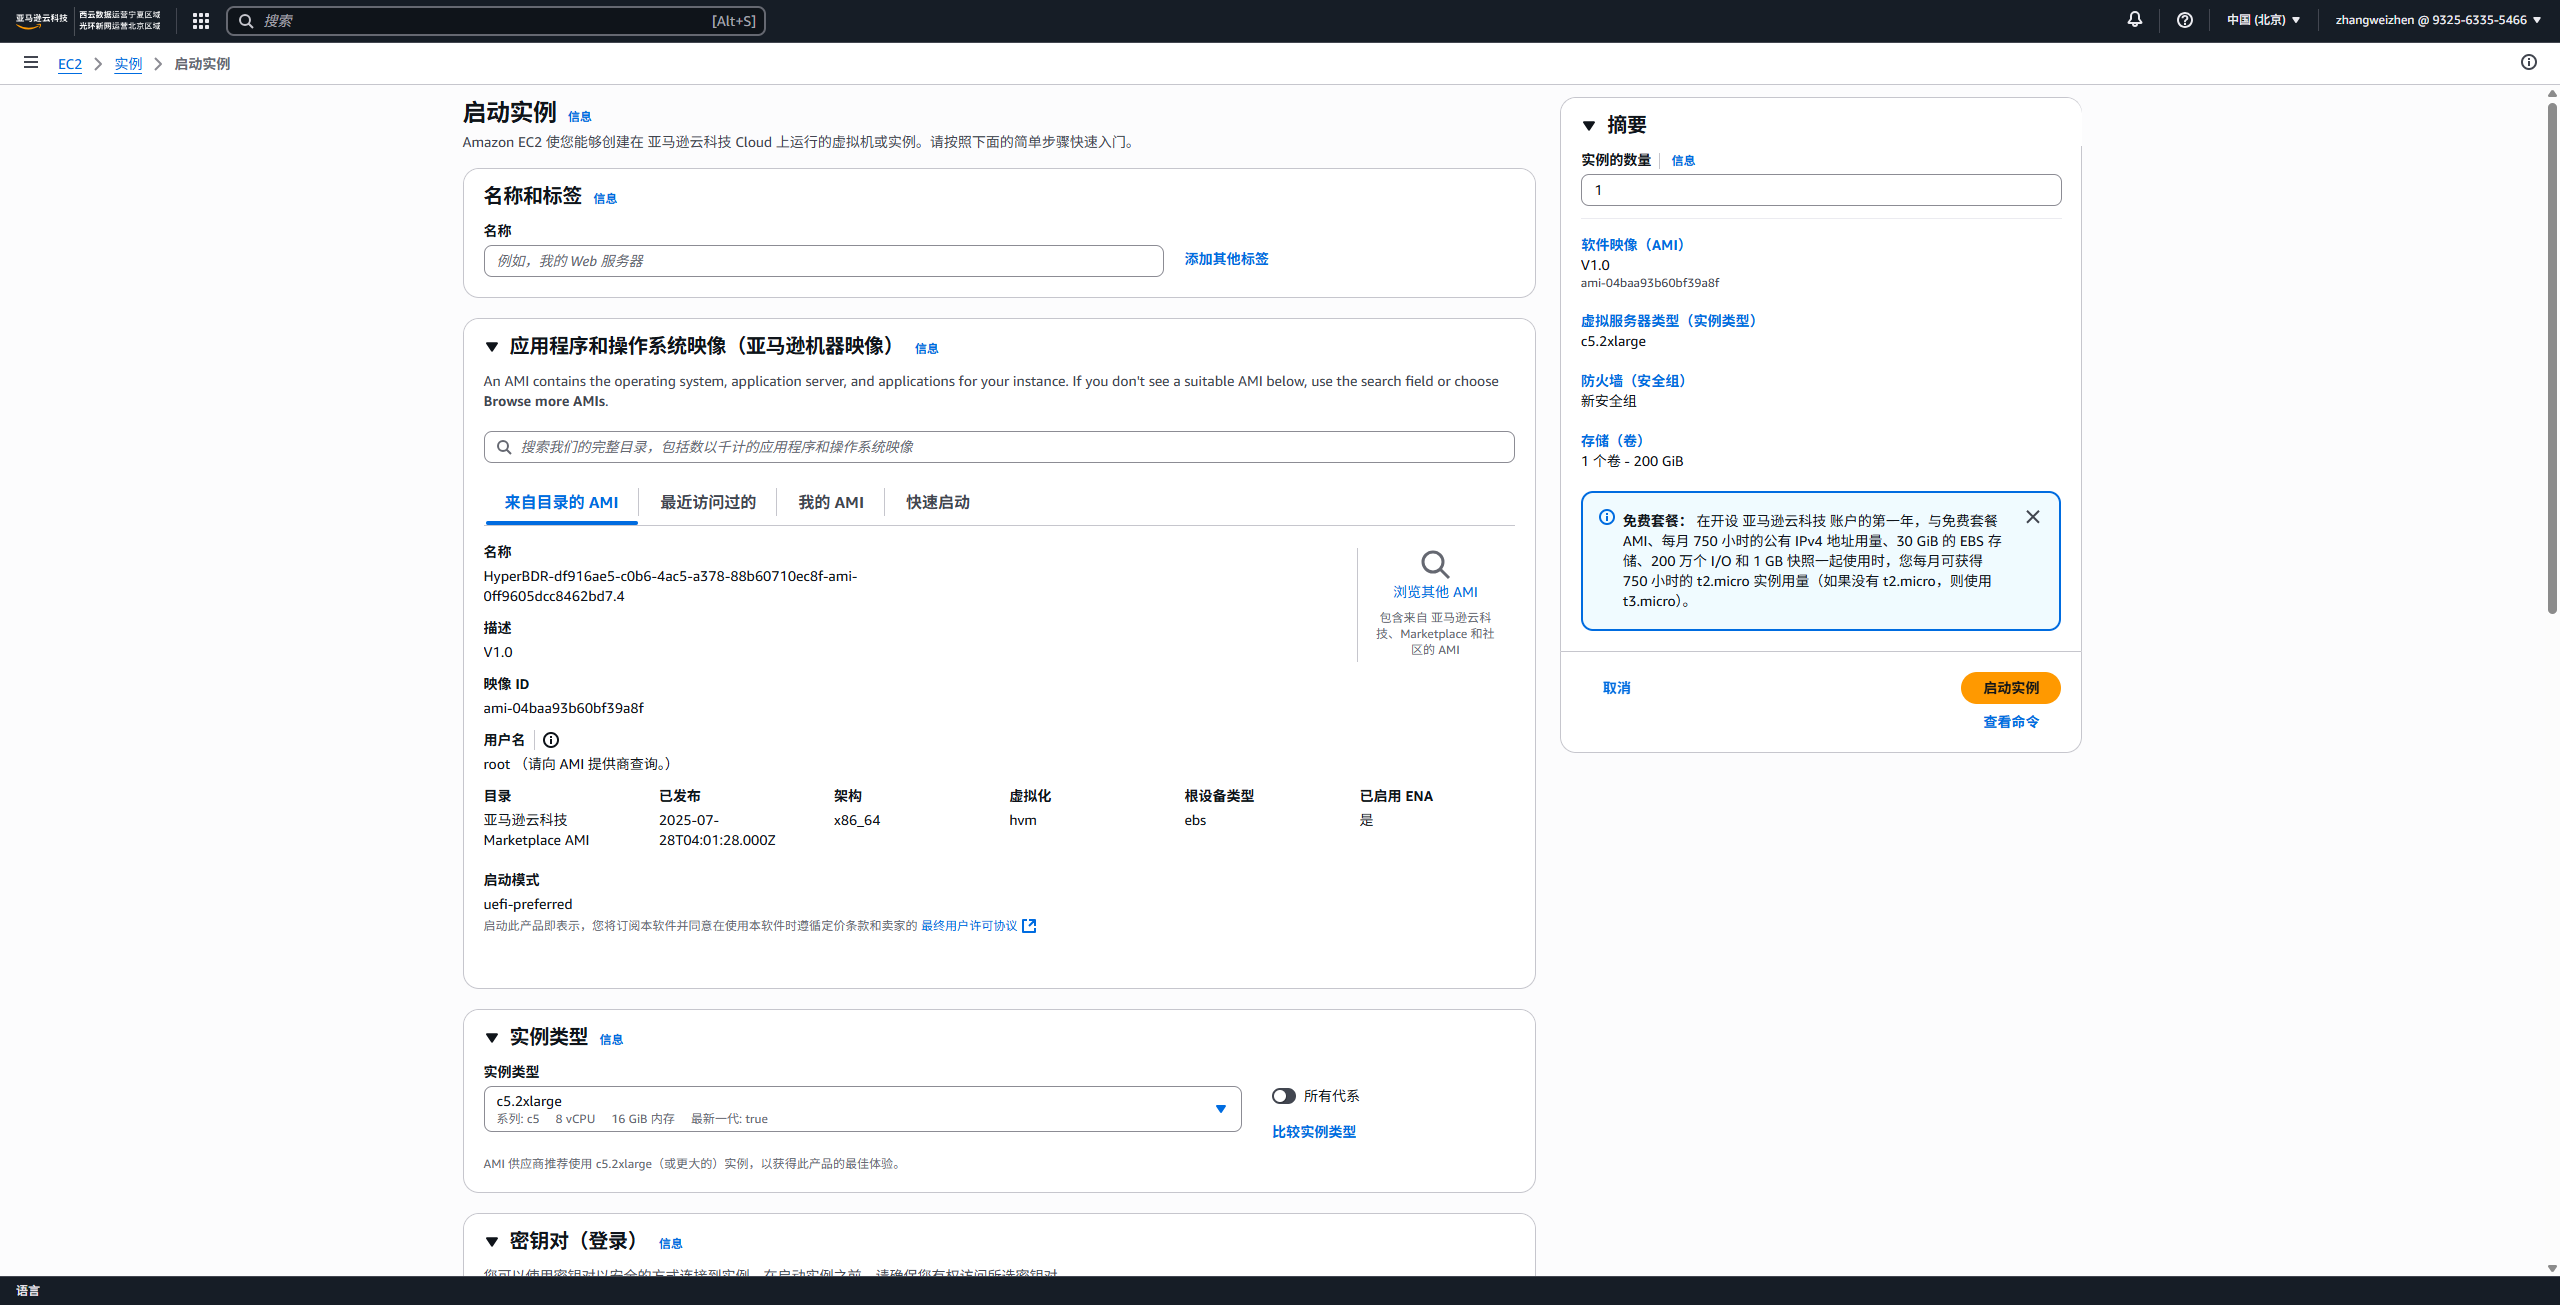Switch to the 最近访问过的 tab
Viewport: 2560px width, 1305px height.
pos(708,502)
